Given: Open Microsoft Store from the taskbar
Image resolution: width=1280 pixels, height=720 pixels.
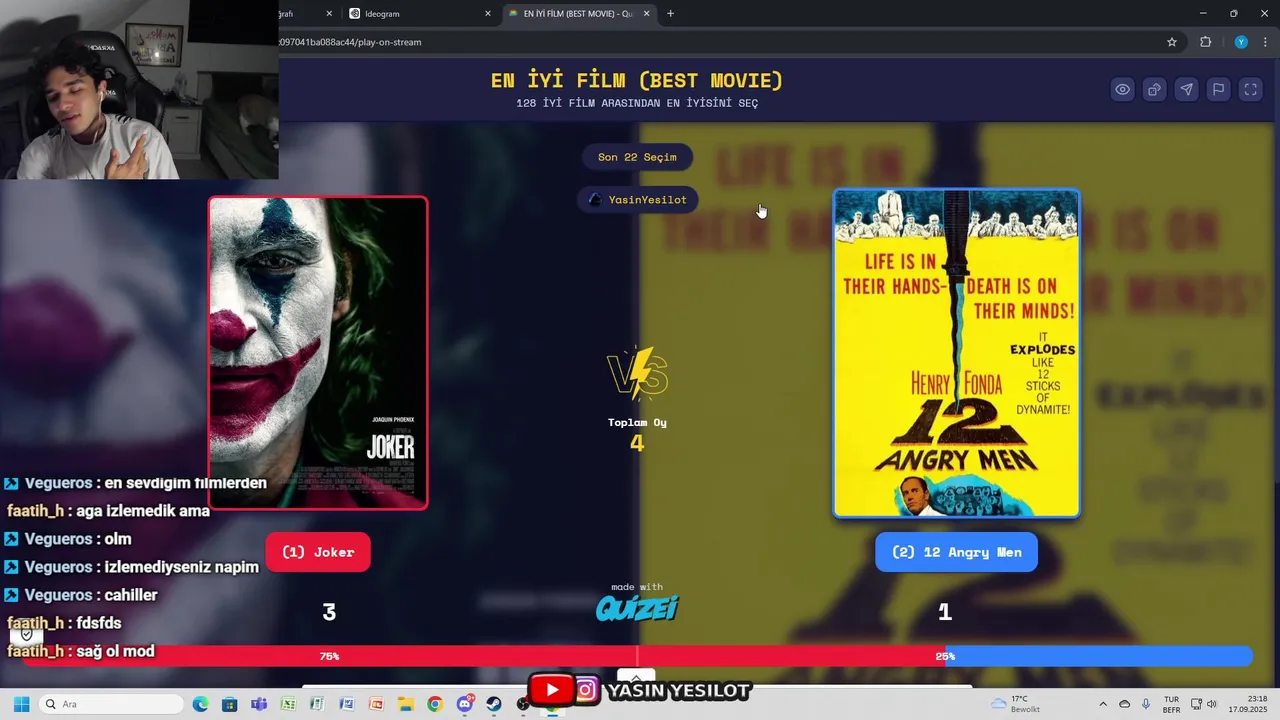Looking at the screenshot, I should pos(230,704).
